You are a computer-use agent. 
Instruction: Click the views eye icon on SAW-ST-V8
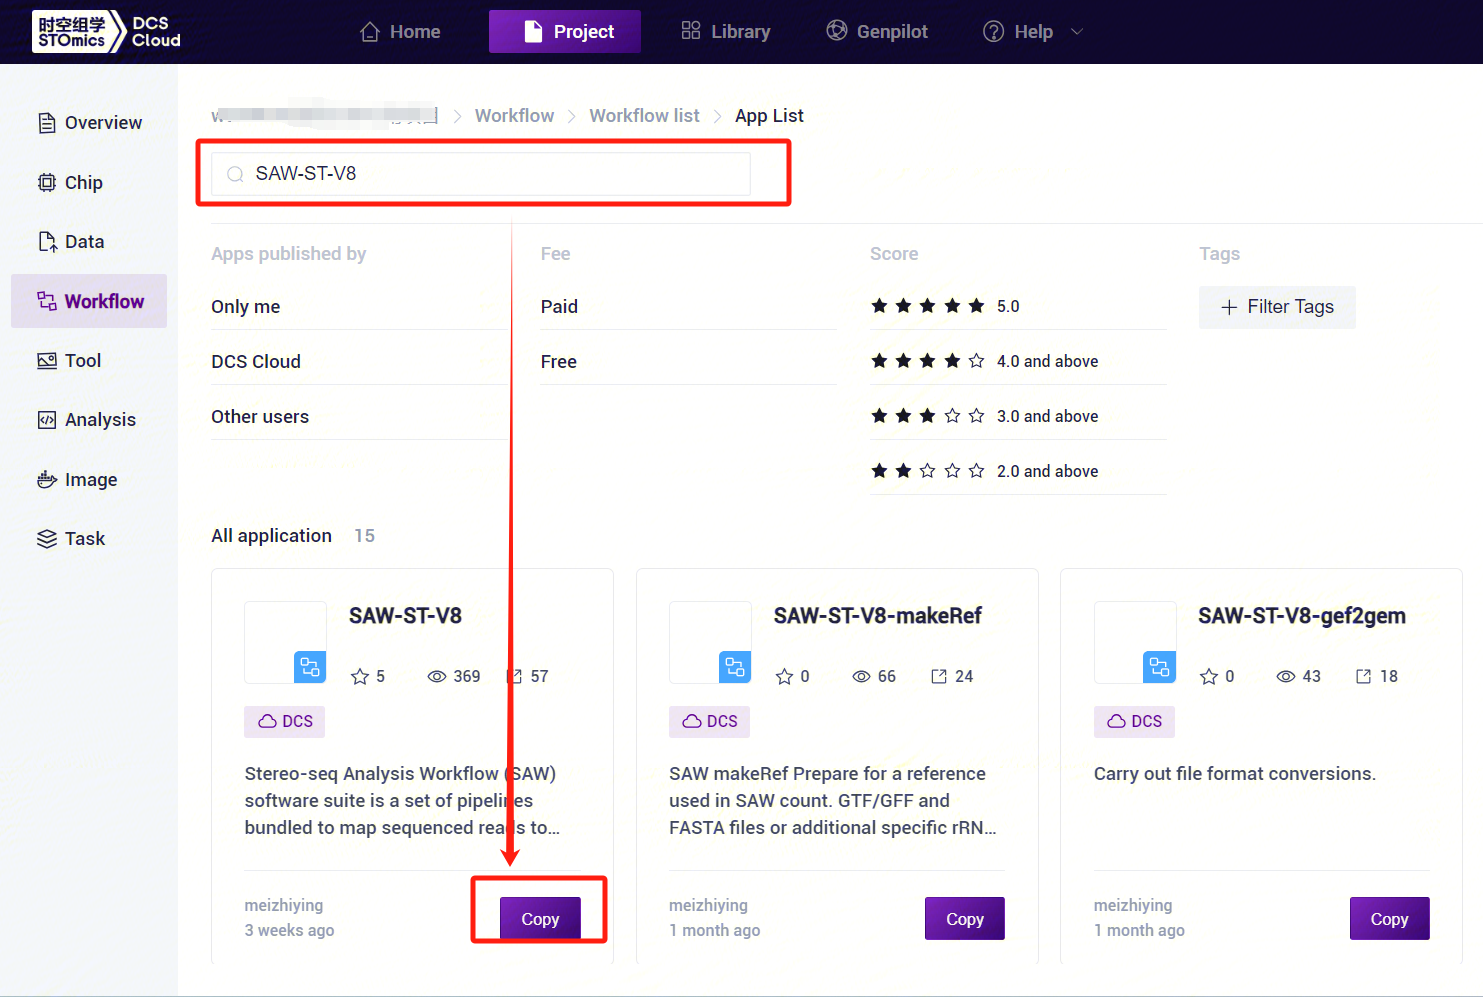[437, 677]
